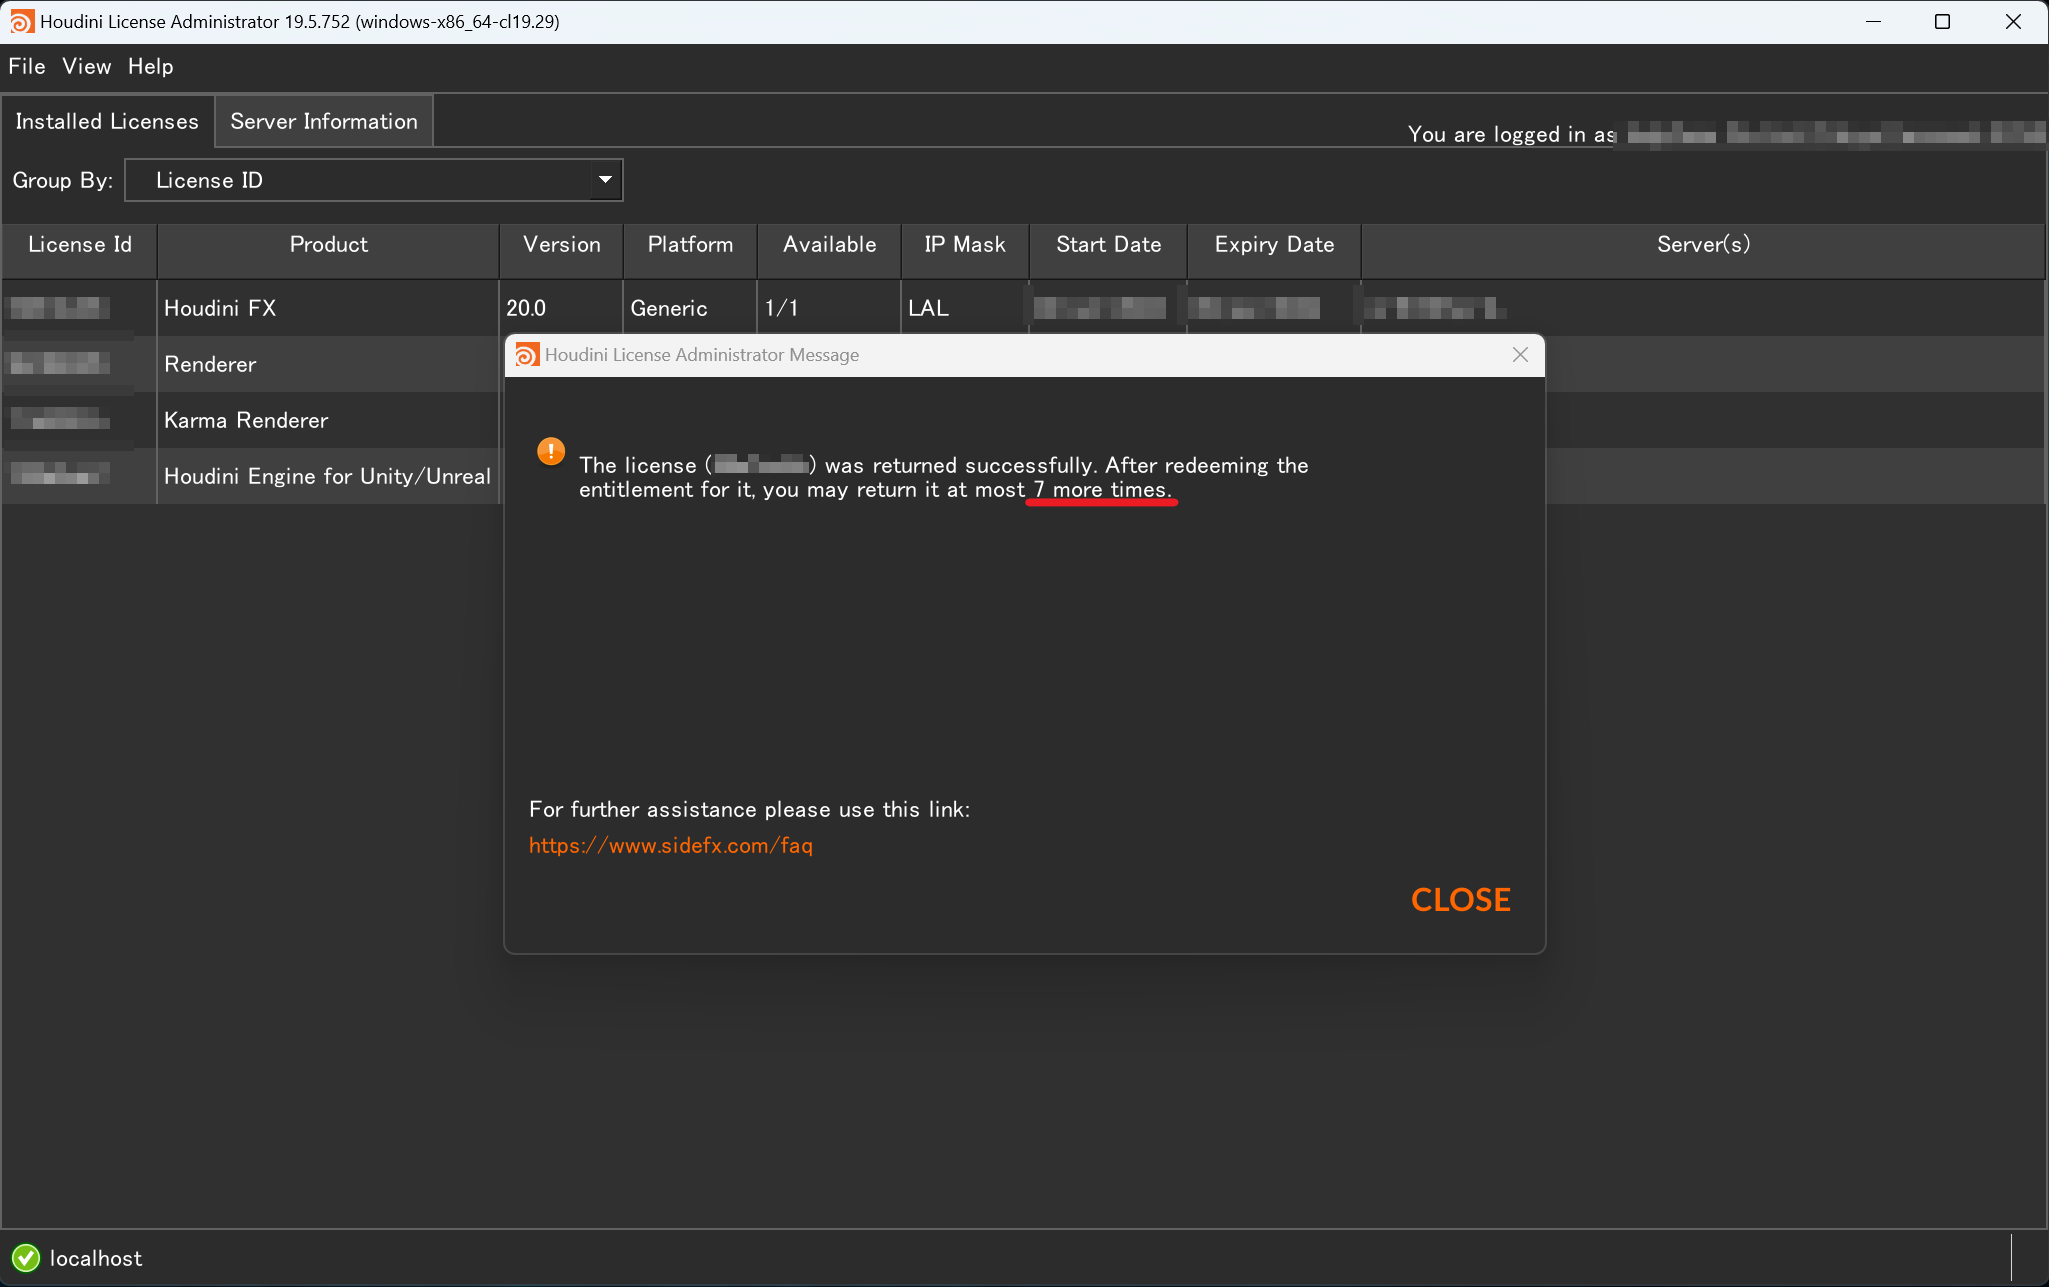This screenshot has height=1287, width=2049.
Task: Open the View menu
Action: pyautogui.click(x=86, y=66)
